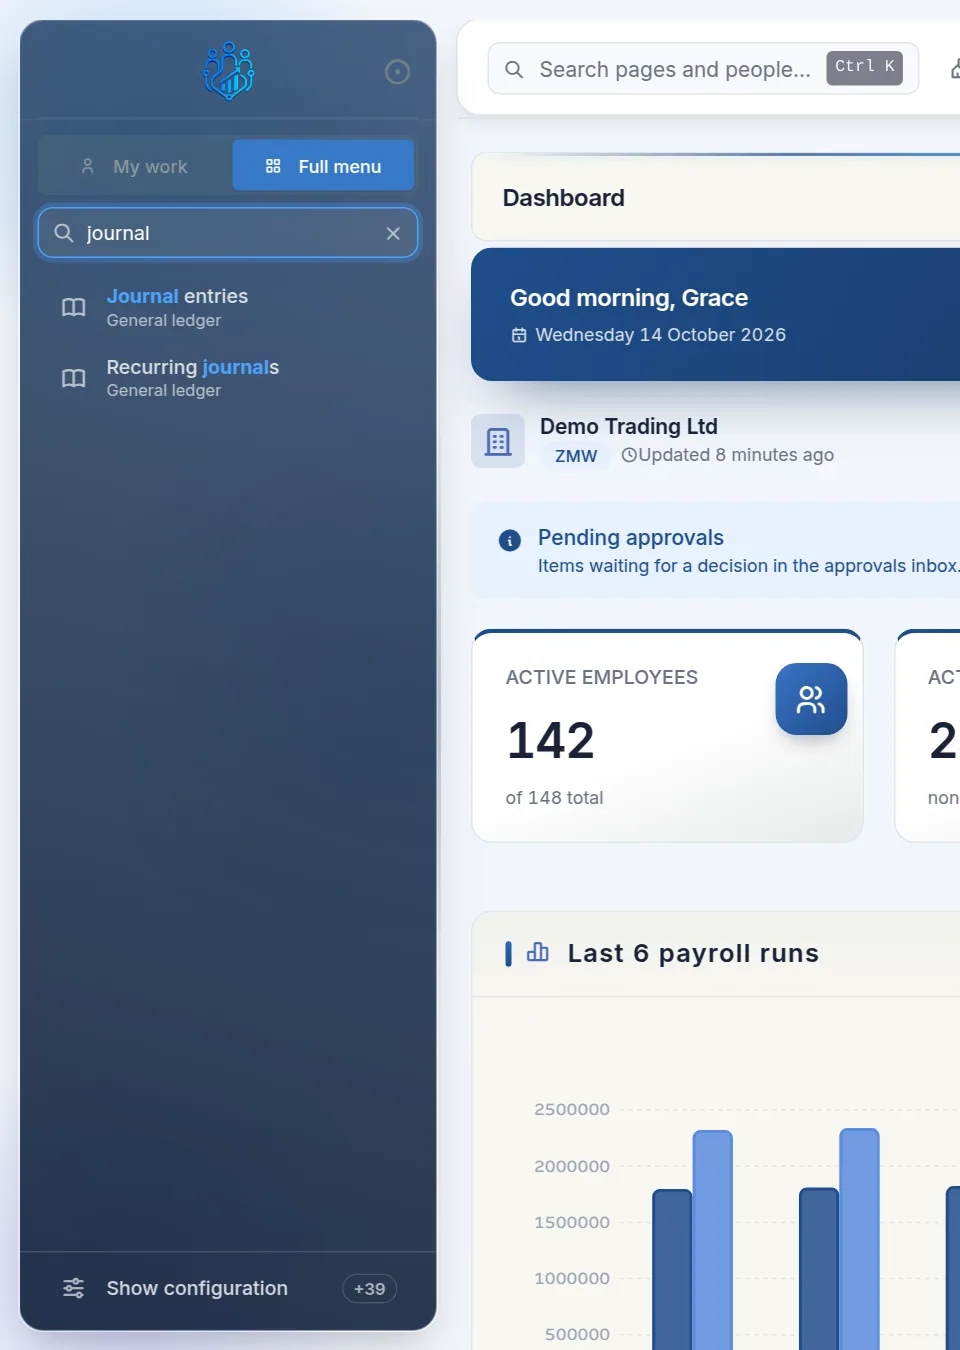Click the +39 badge
This screenshot has width=960, height=1350.
tap(369, 1289)
